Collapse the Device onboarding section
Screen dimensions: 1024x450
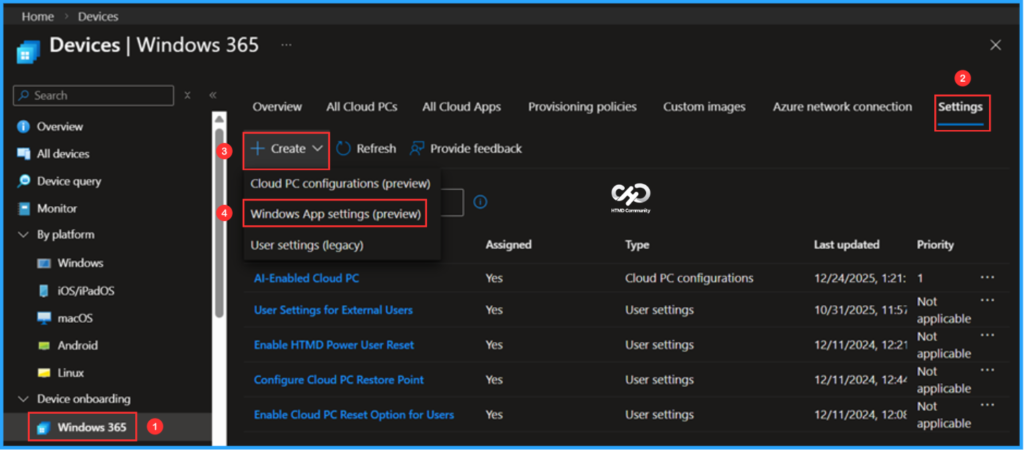(x=24, y=399)
